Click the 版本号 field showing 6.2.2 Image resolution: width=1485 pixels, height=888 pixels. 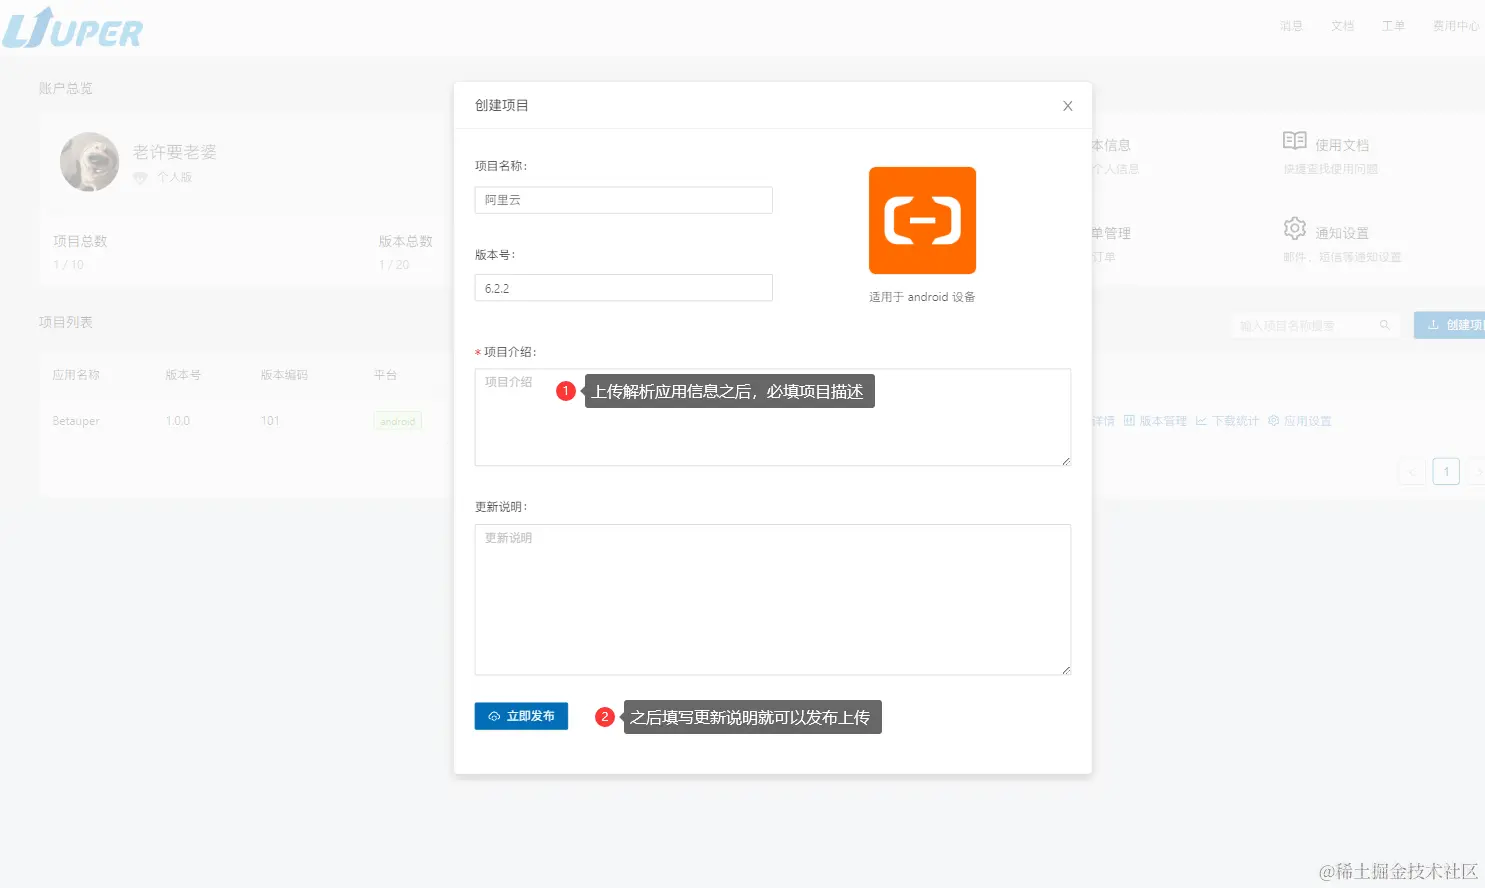pyautogui.click(x=623, y=288)
